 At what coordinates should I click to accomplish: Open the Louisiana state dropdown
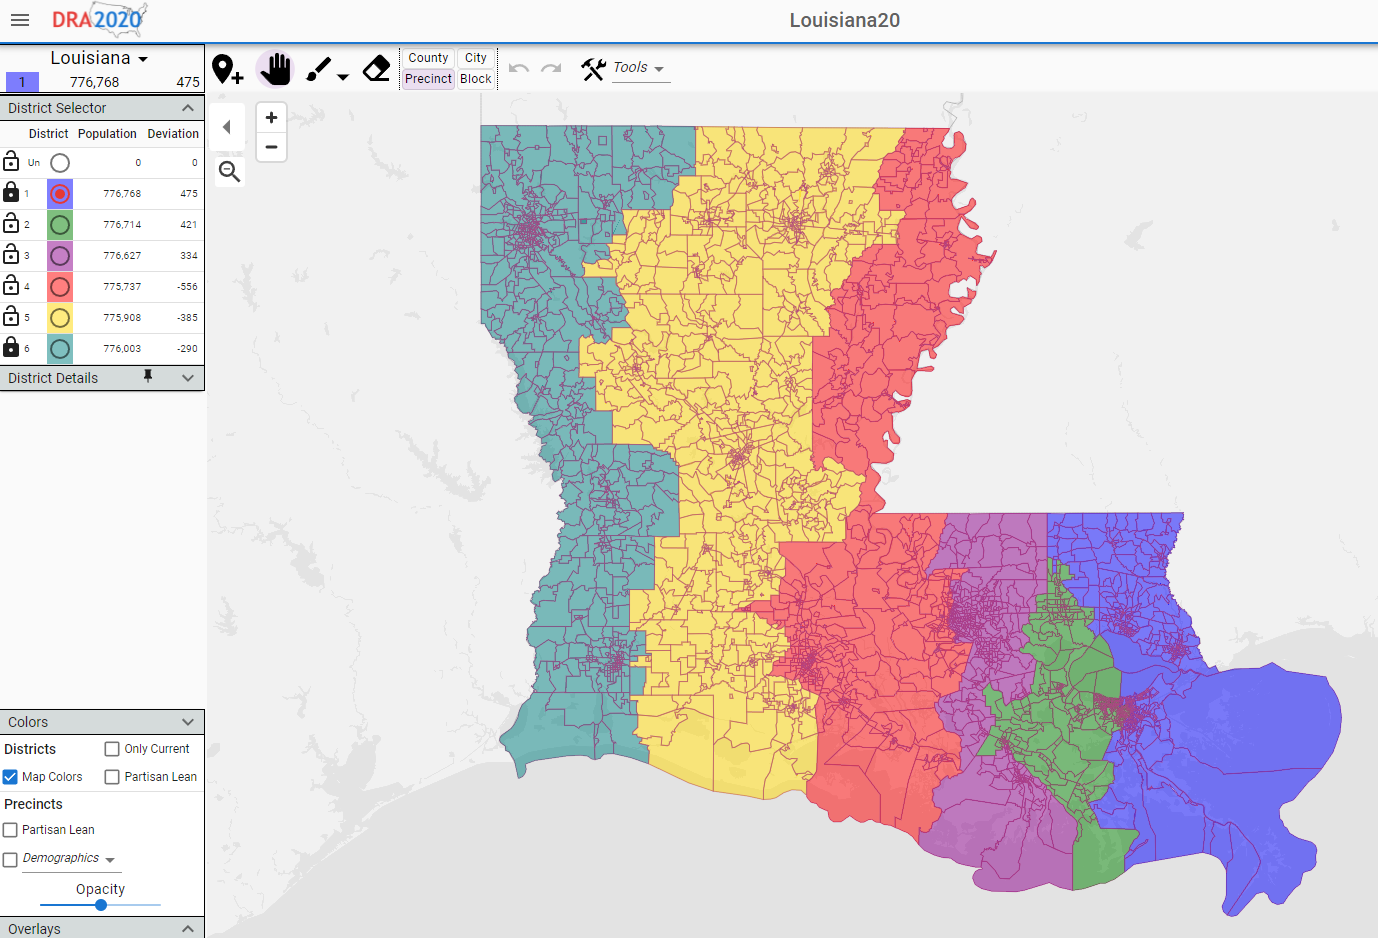tap(100, 58)
